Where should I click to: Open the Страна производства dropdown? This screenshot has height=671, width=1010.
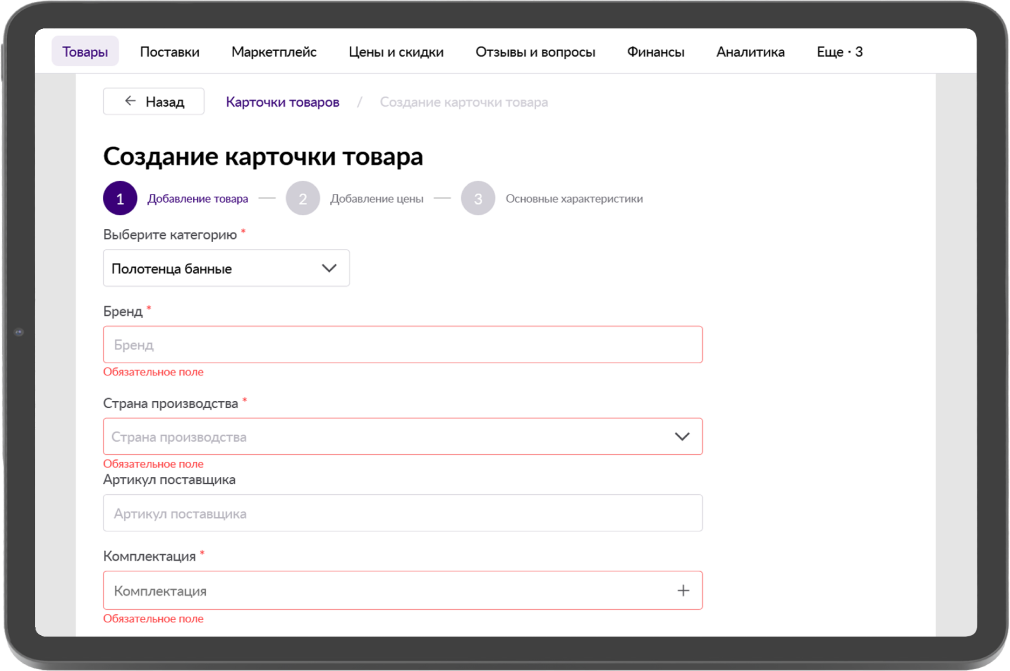[402, 437]
